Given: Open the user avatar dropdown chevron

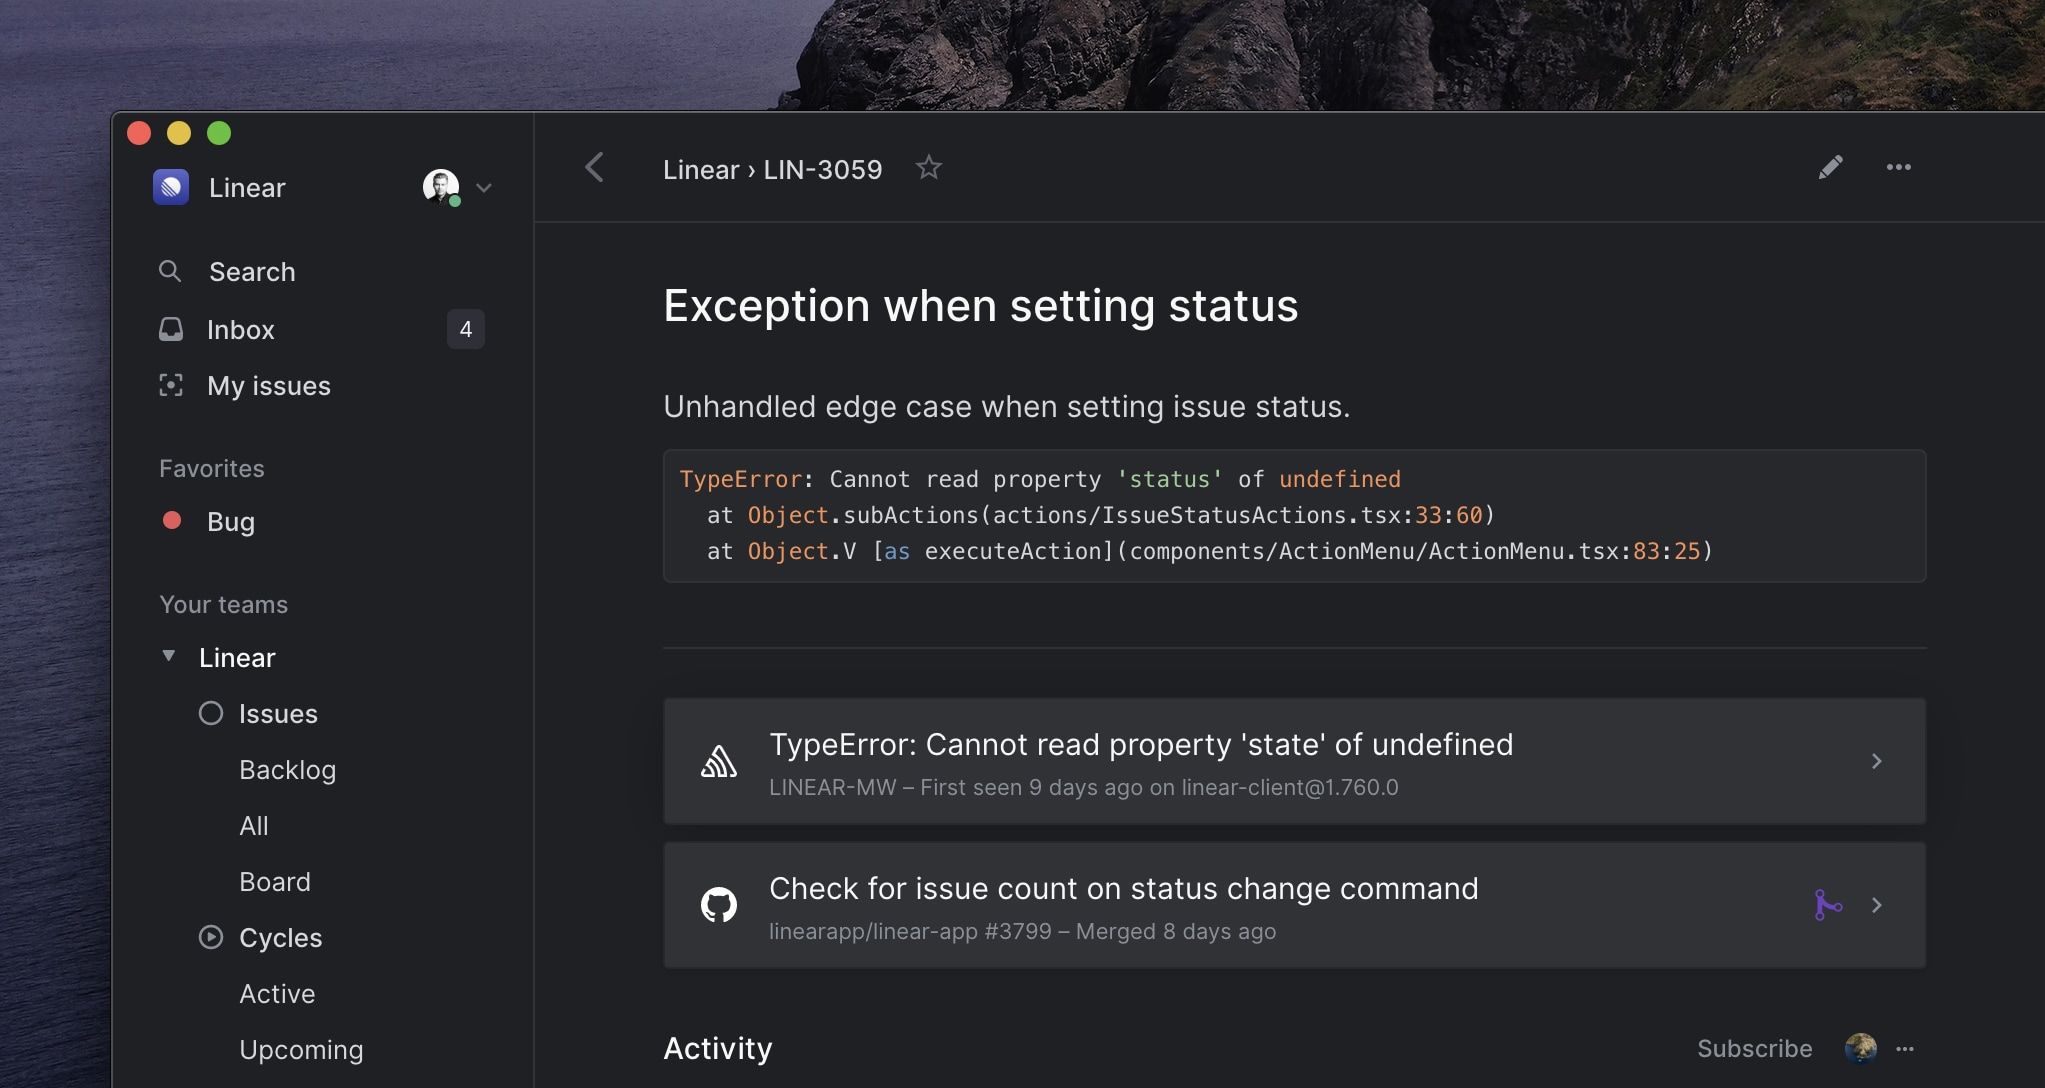Looking at the screenshot, I should coord(484,188).
